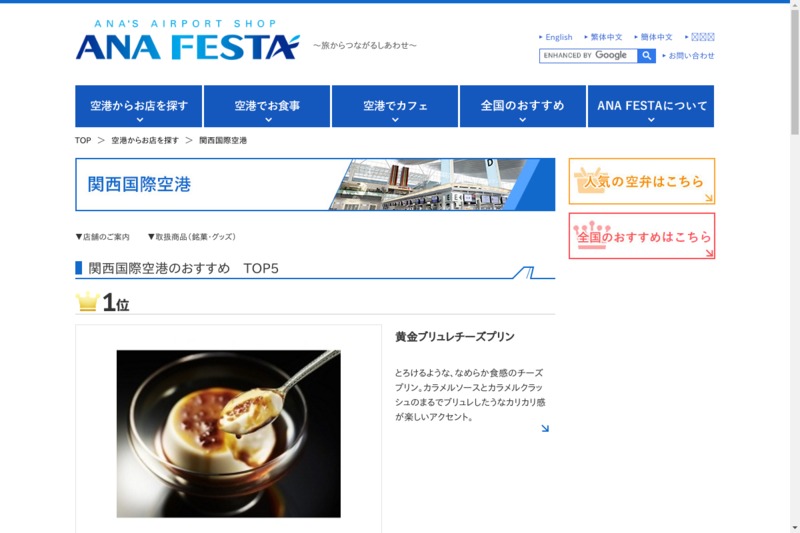Click the blue search magnifier button
Viewport: 800px width, 533px height.
tap(646, 56)
